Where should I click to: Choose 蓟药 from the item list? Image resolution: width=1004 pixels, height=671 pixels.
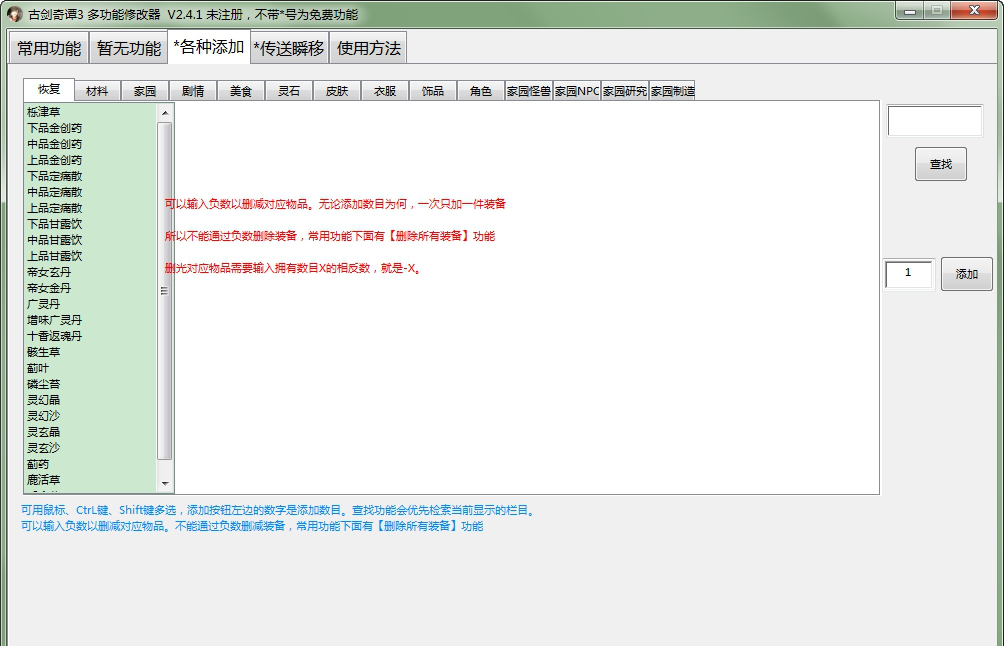point(91,464)
